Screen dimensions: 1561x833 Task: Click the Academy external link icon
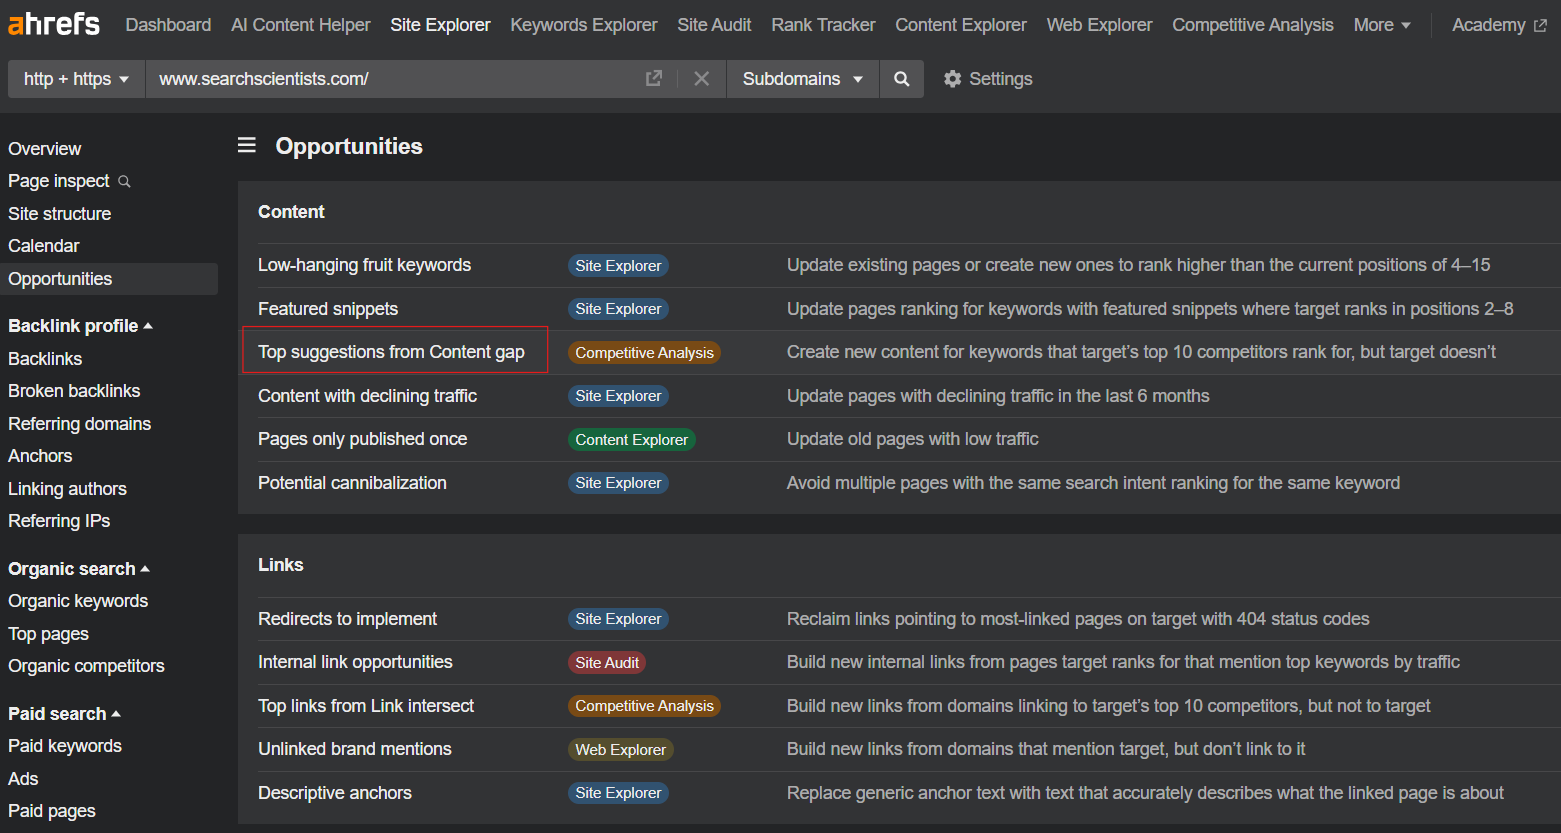tap(1540, 25)
